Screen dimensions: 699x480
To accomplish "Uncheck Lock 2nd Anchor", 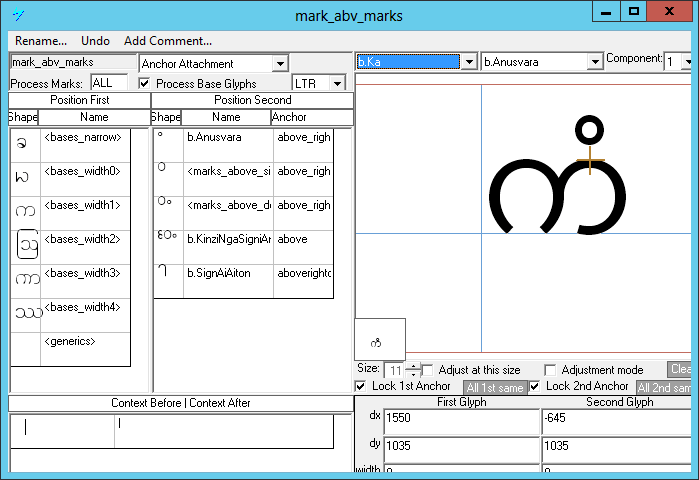I will coord(535,386).
